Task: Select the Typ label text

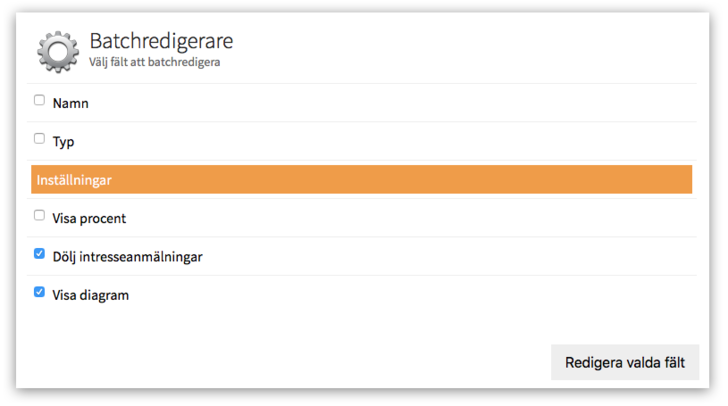Action: click(63, 142)
